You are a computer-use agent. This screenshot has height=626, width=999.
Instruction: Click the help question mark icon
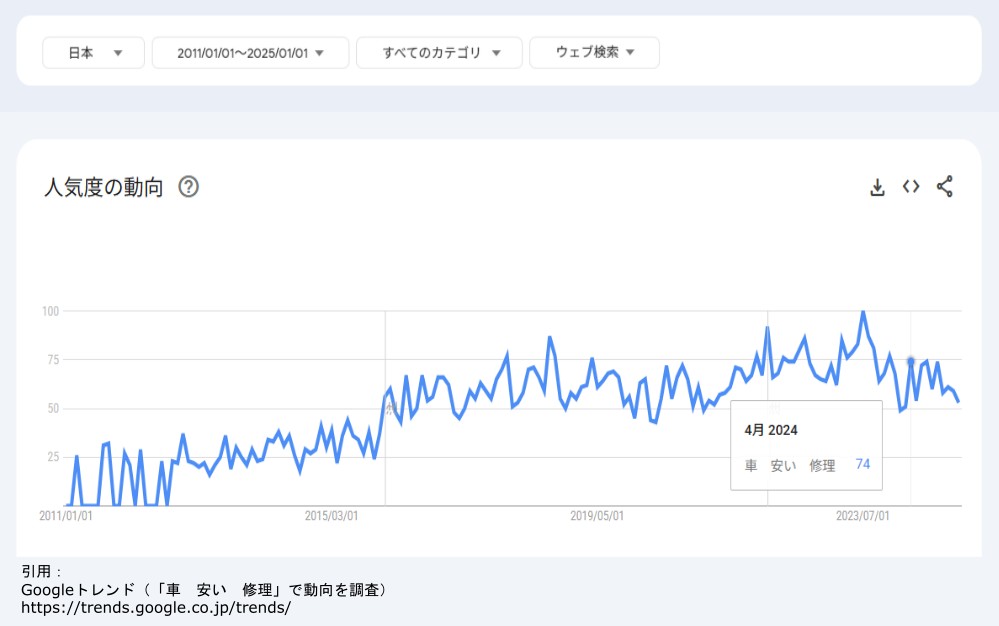click(x=188, y=187)
